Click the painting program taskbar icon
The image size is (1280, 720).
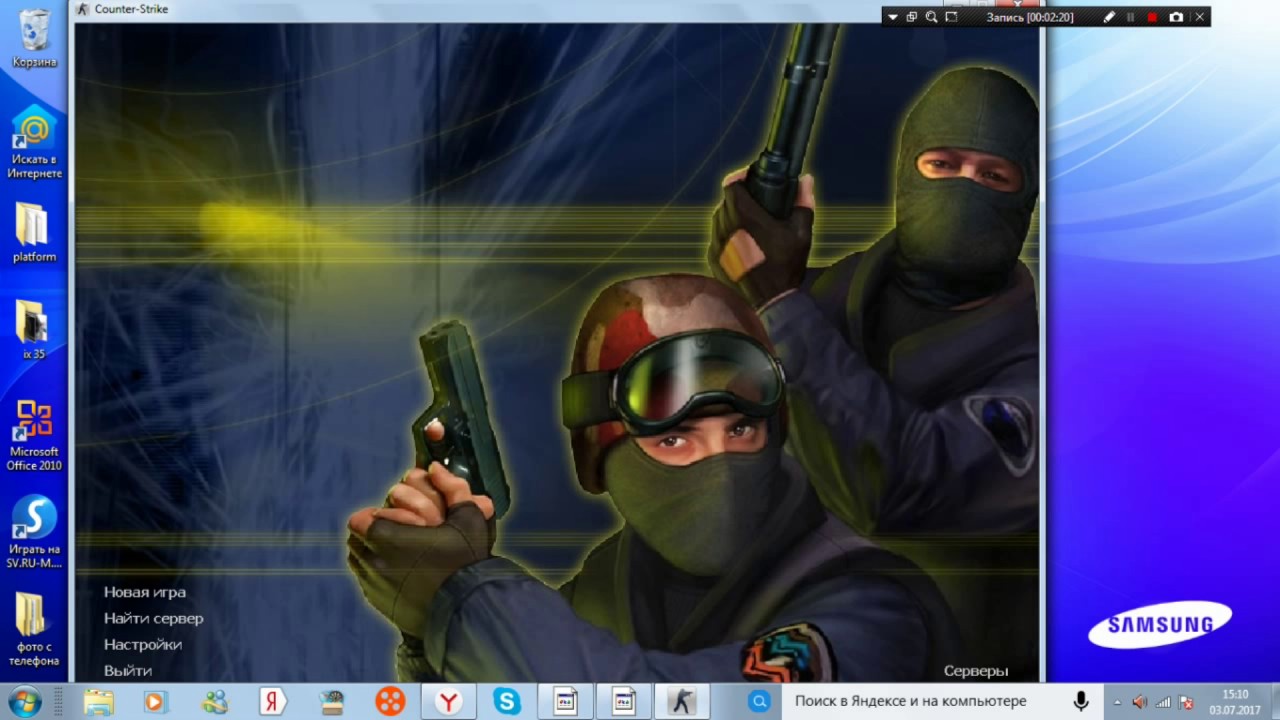331,701
